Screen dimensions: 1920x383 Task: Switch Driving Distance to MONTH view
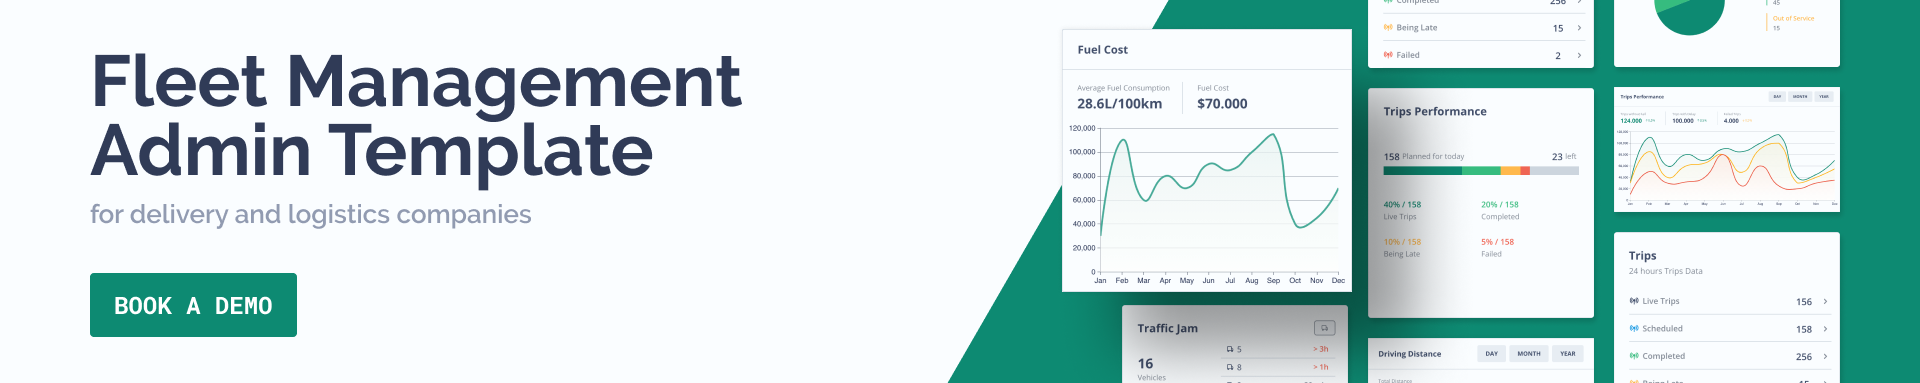1529,354
